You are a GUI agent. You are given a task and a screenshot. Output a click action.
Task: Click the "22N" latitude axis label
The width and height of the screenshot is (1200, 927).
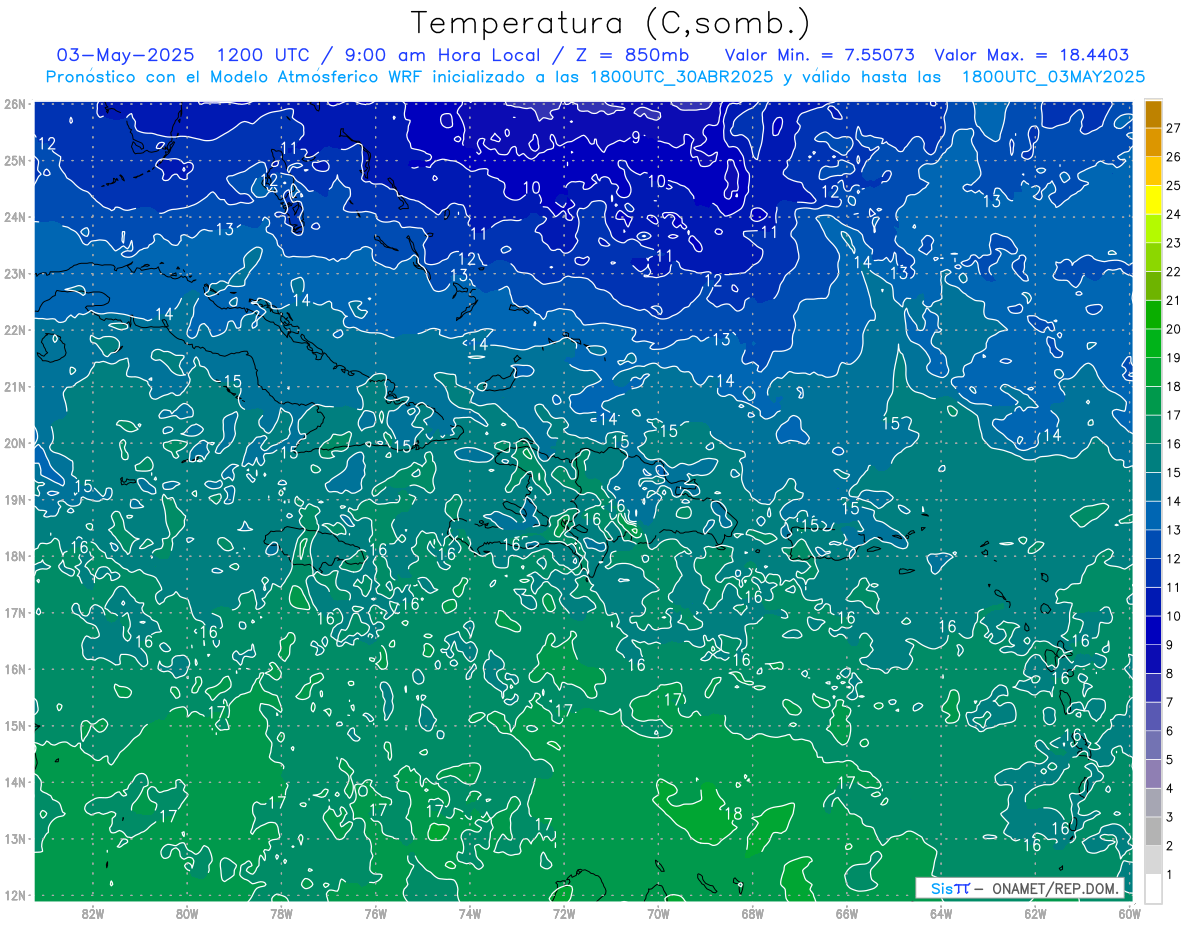[14, 330]
